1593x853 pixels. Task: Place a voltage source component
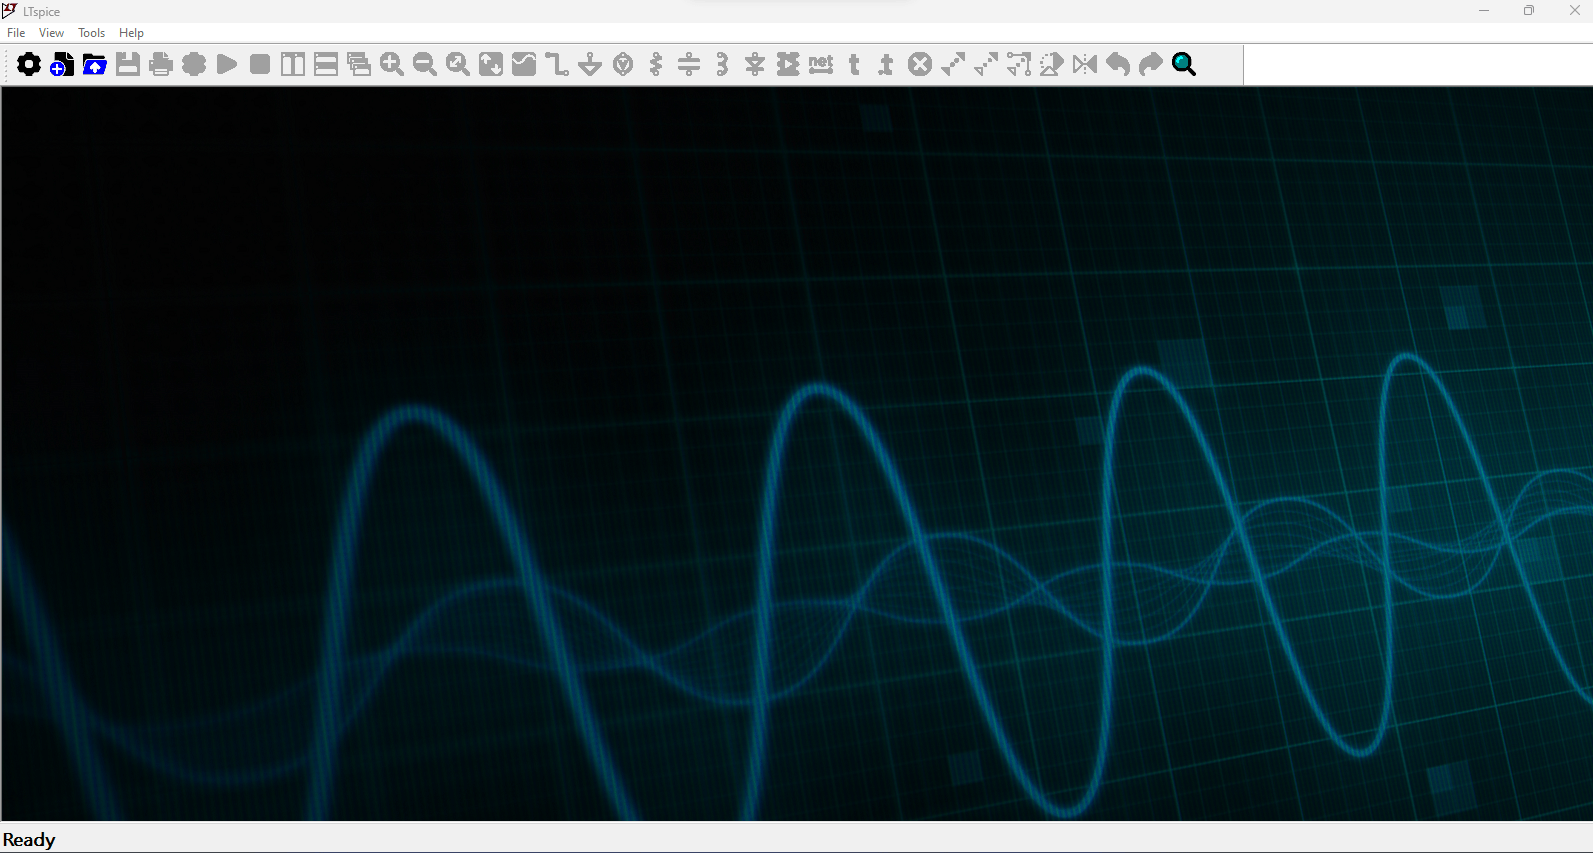click(x=623, y=65)
